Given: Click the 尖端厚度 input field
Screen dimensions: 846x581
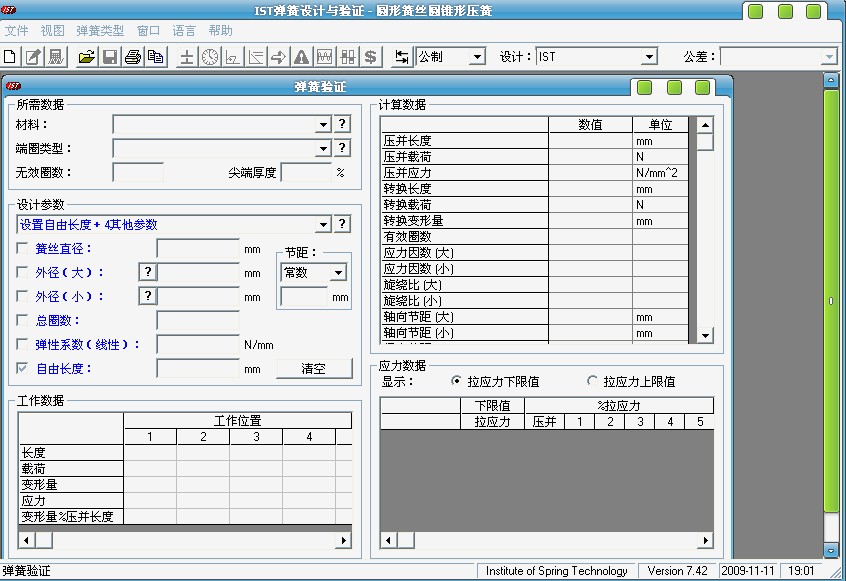Looking at the screenshot, I should (x=306, y=172).
